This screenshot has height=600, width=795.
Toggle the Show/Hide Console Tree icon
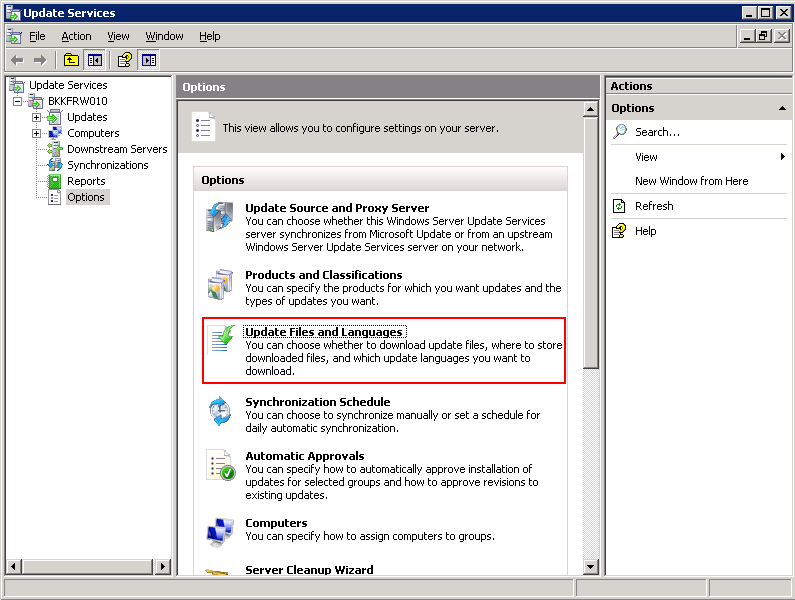[94, 60]
